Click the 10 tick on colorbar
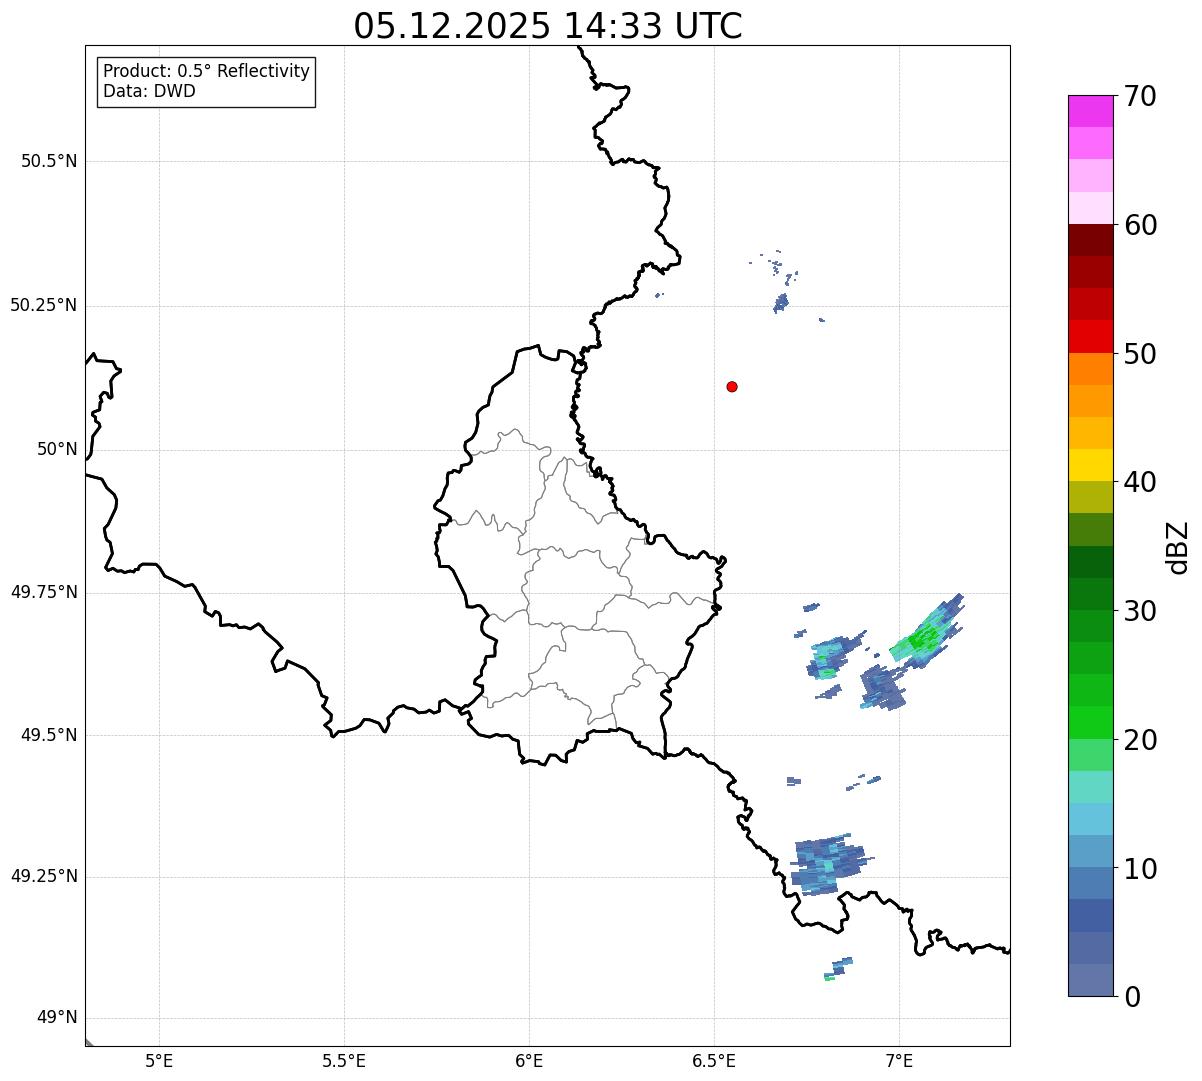Viewport: 1202px width, 1081px height. click(x=1140, y=868)
